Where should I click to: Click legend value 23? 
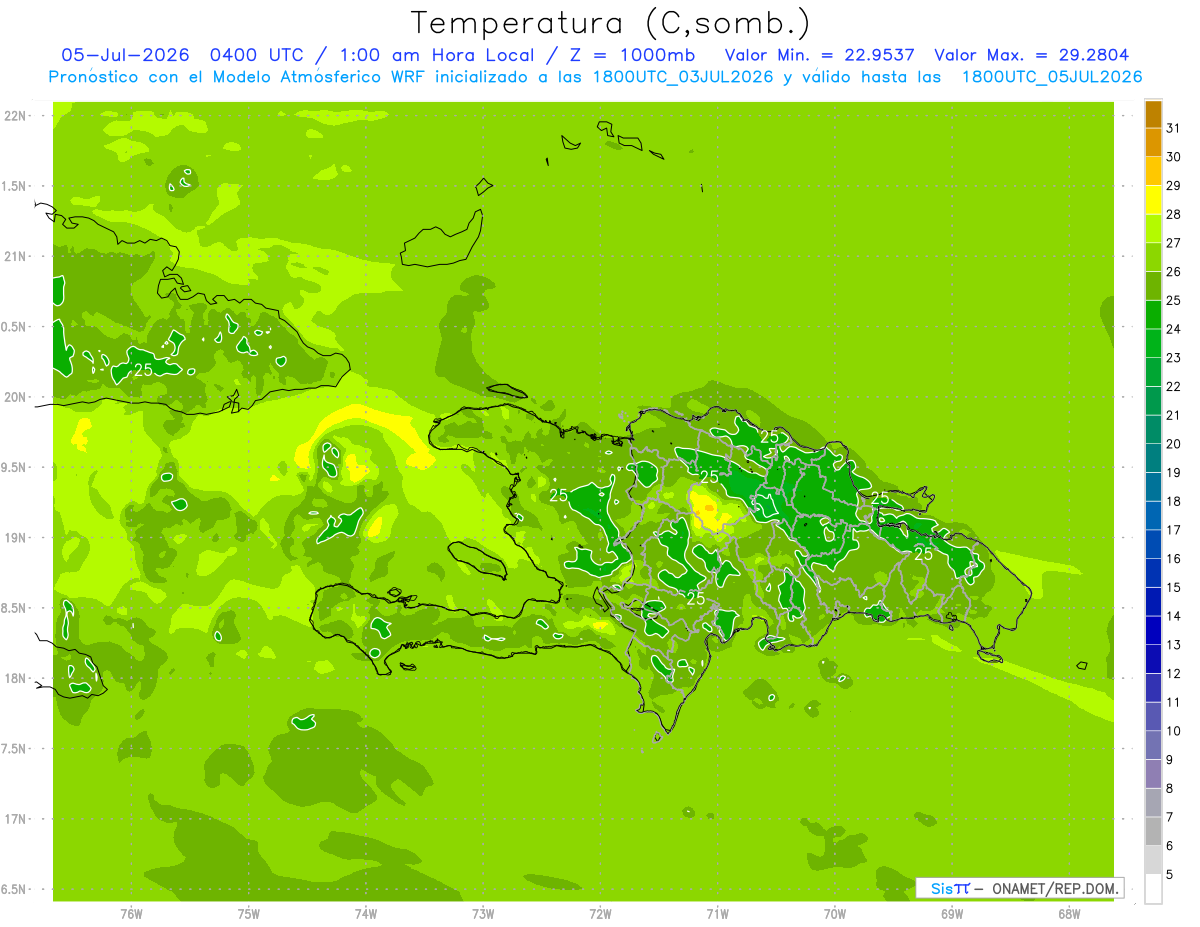[1173, 357]
